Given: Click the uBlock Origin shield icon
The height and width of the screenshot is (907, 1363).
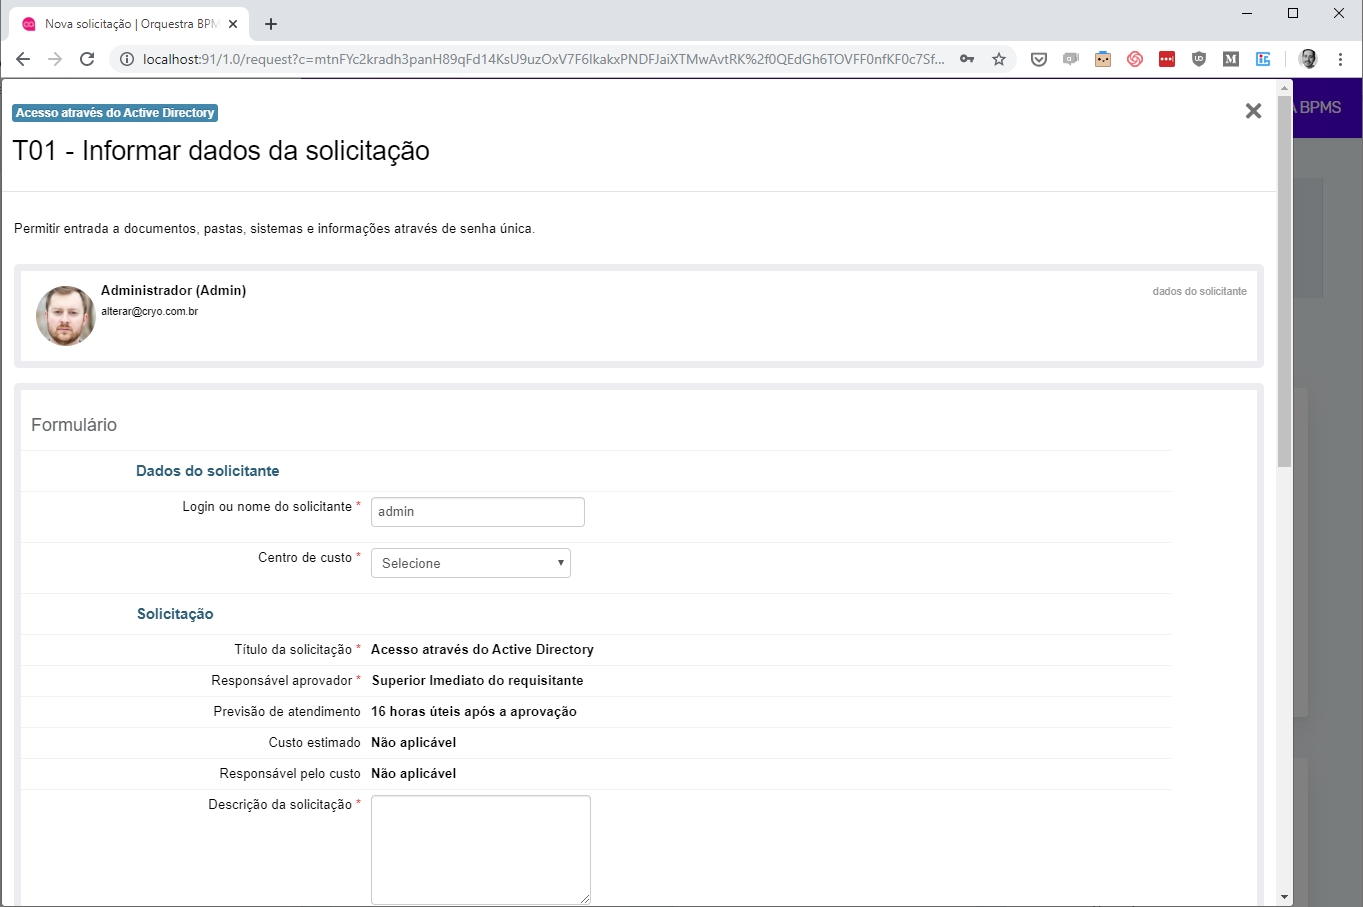Looking at the screenshot, I should tap(1199, 59).
